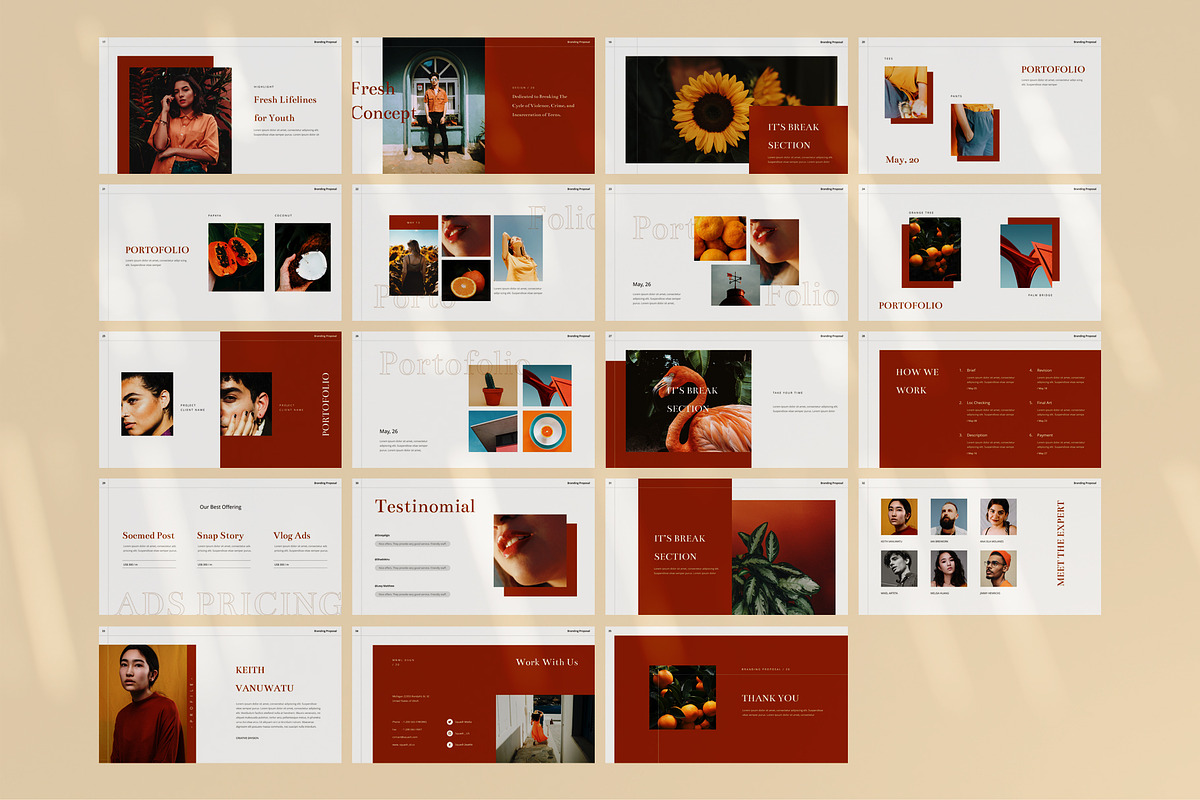Click the orange tree photo

pos(935,249)
